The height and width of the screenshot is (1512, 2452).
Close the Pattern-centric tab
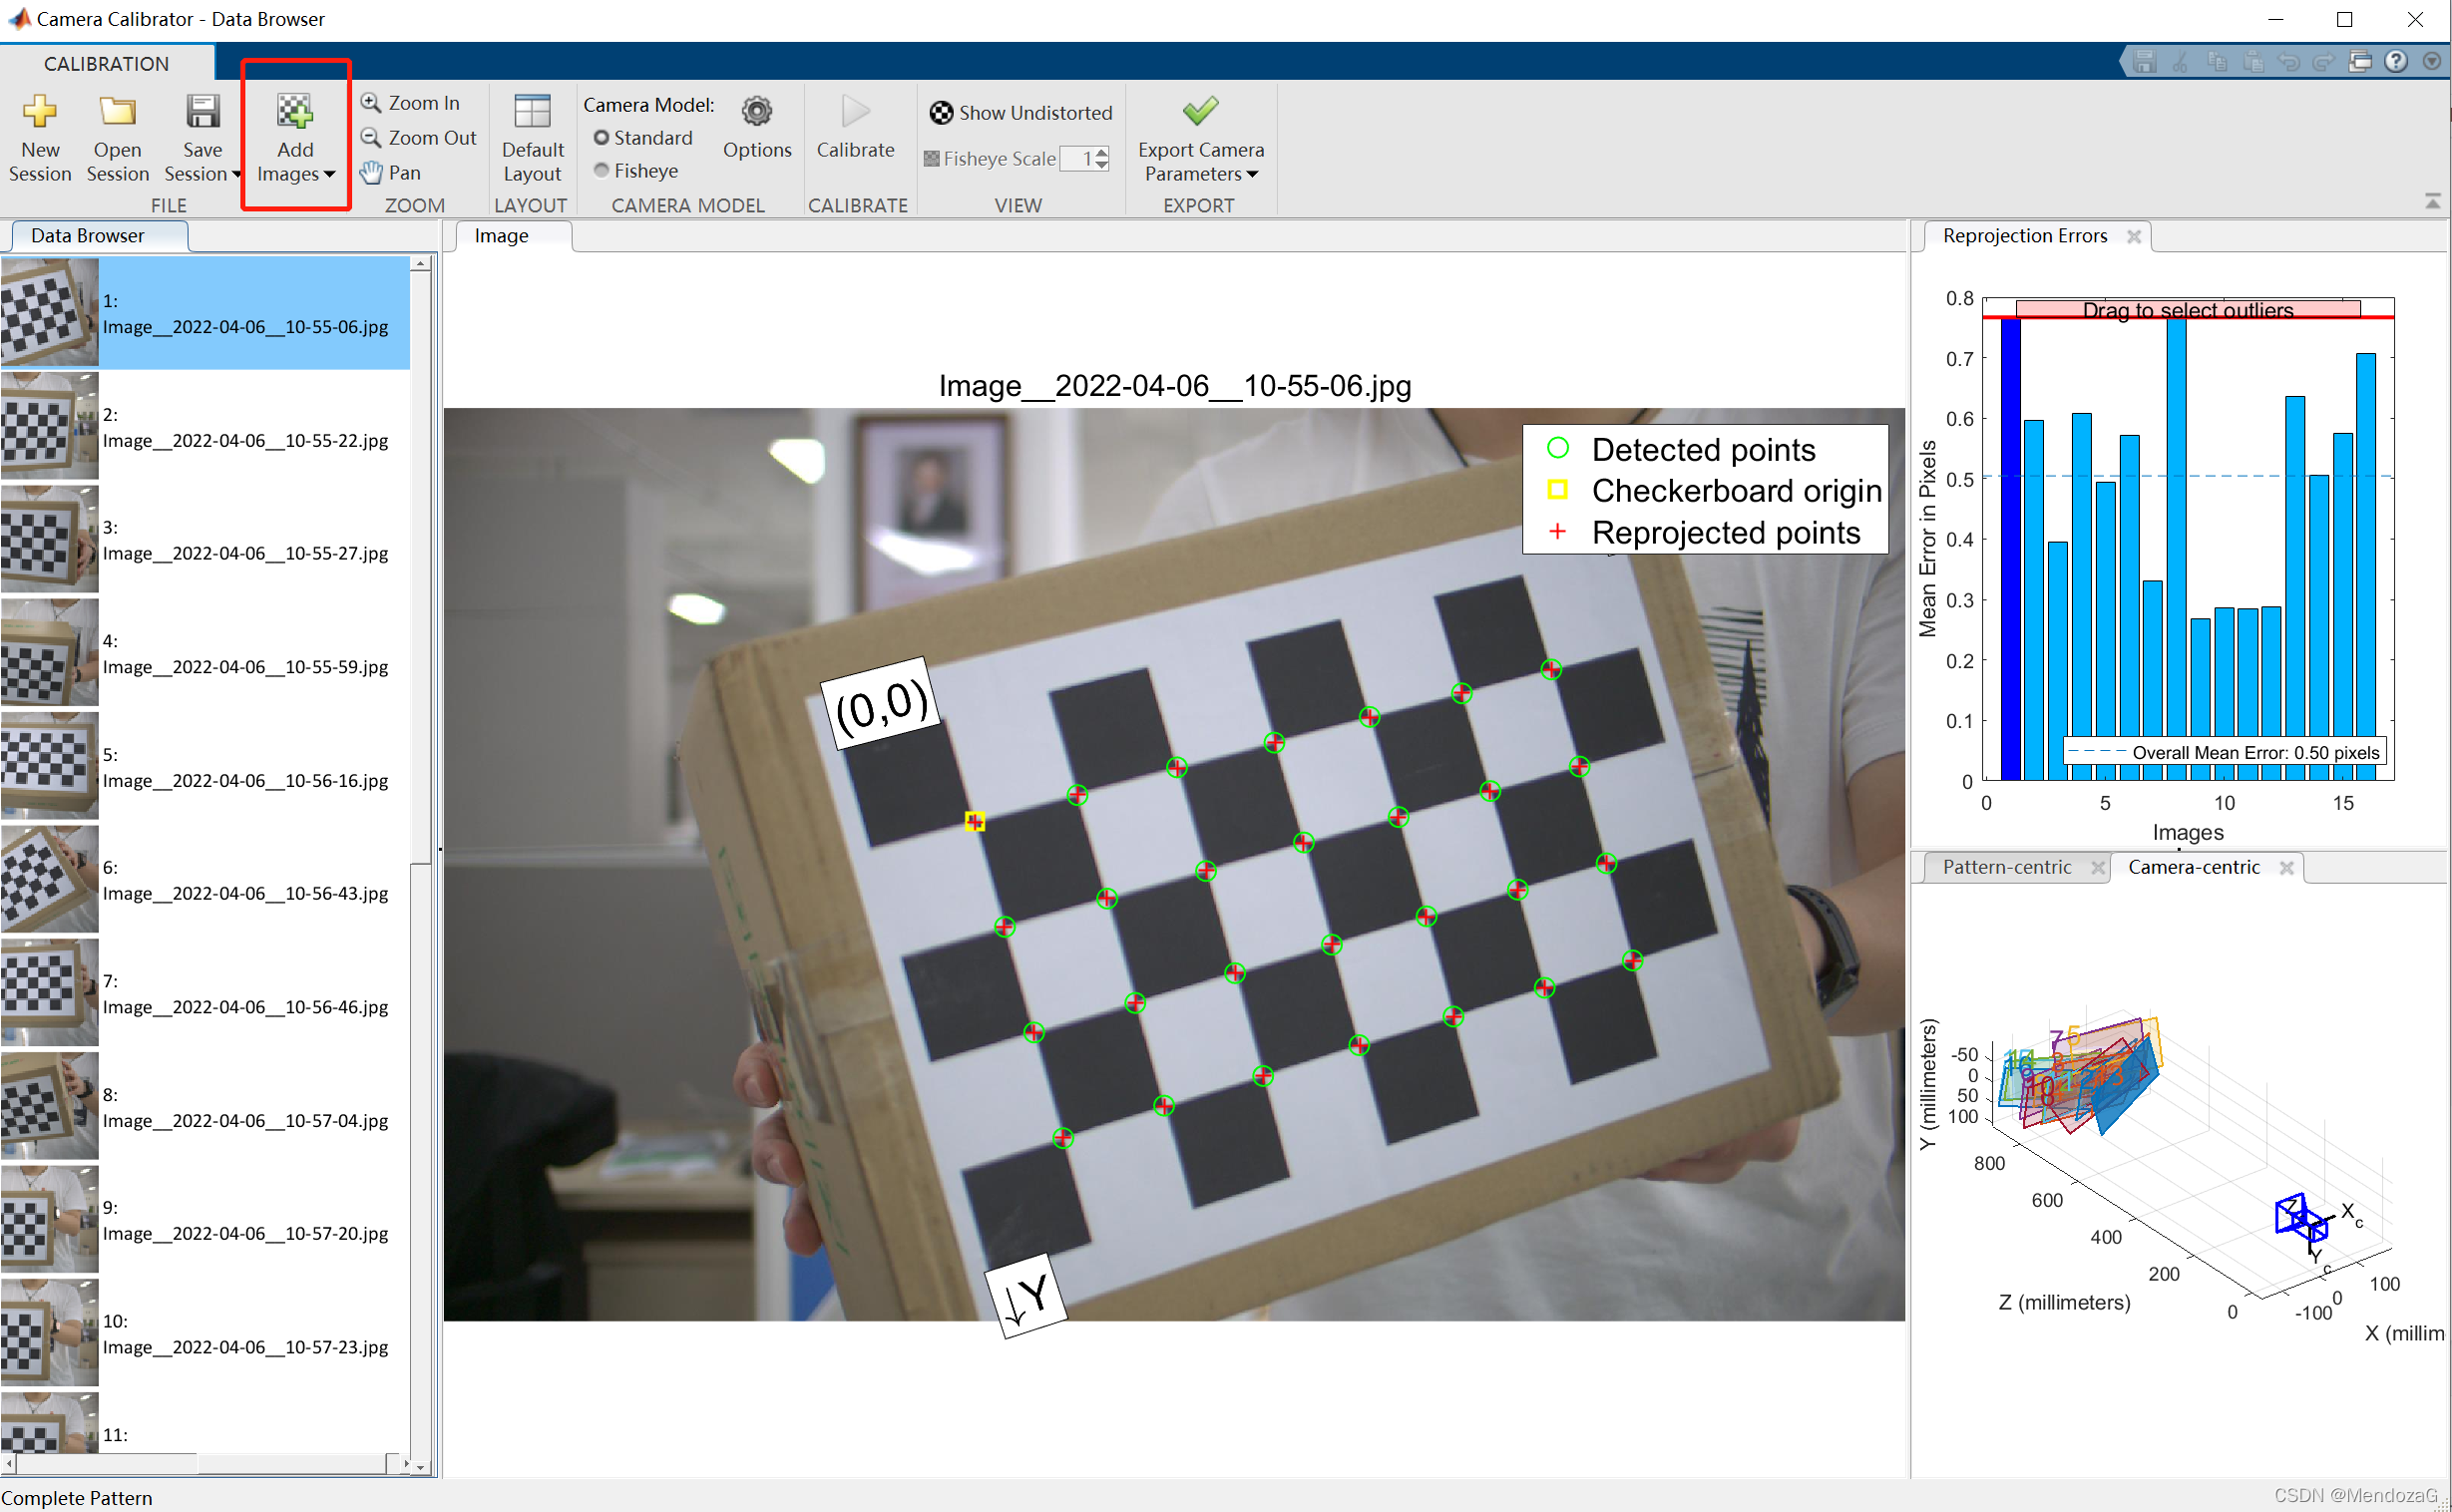(2098, 868)
